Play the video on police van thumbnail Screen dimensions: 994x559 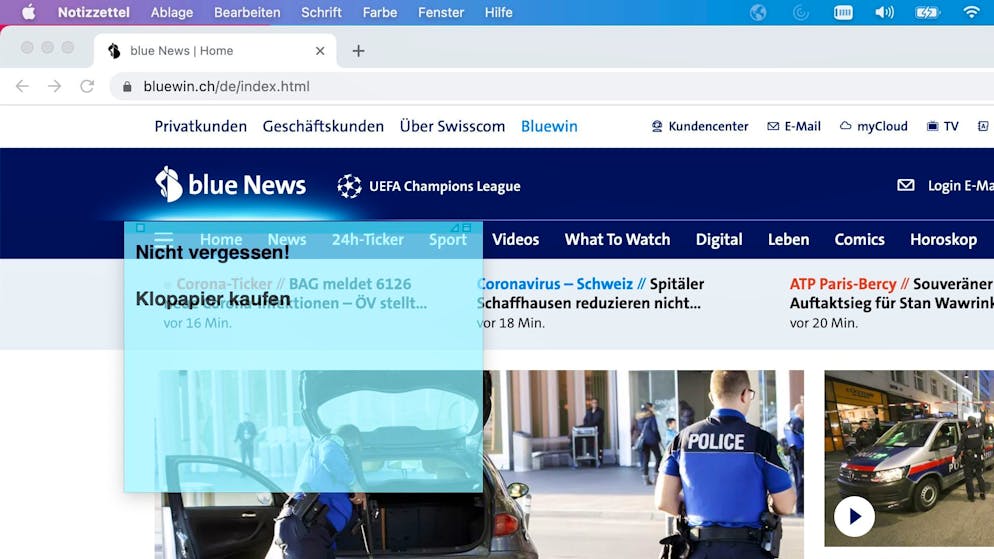[x=854, y=516]
